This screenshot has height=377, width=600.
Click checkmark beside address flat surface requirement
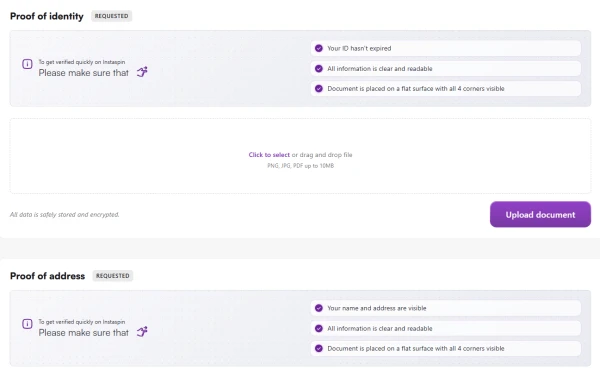click(319, 348)
